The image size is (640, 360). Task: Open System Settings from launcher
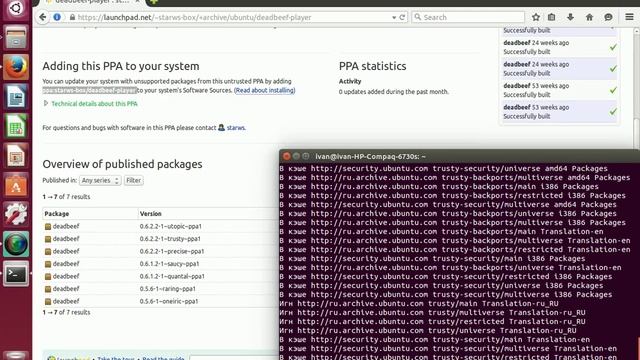pyautogui.click(x=16, y=214)
